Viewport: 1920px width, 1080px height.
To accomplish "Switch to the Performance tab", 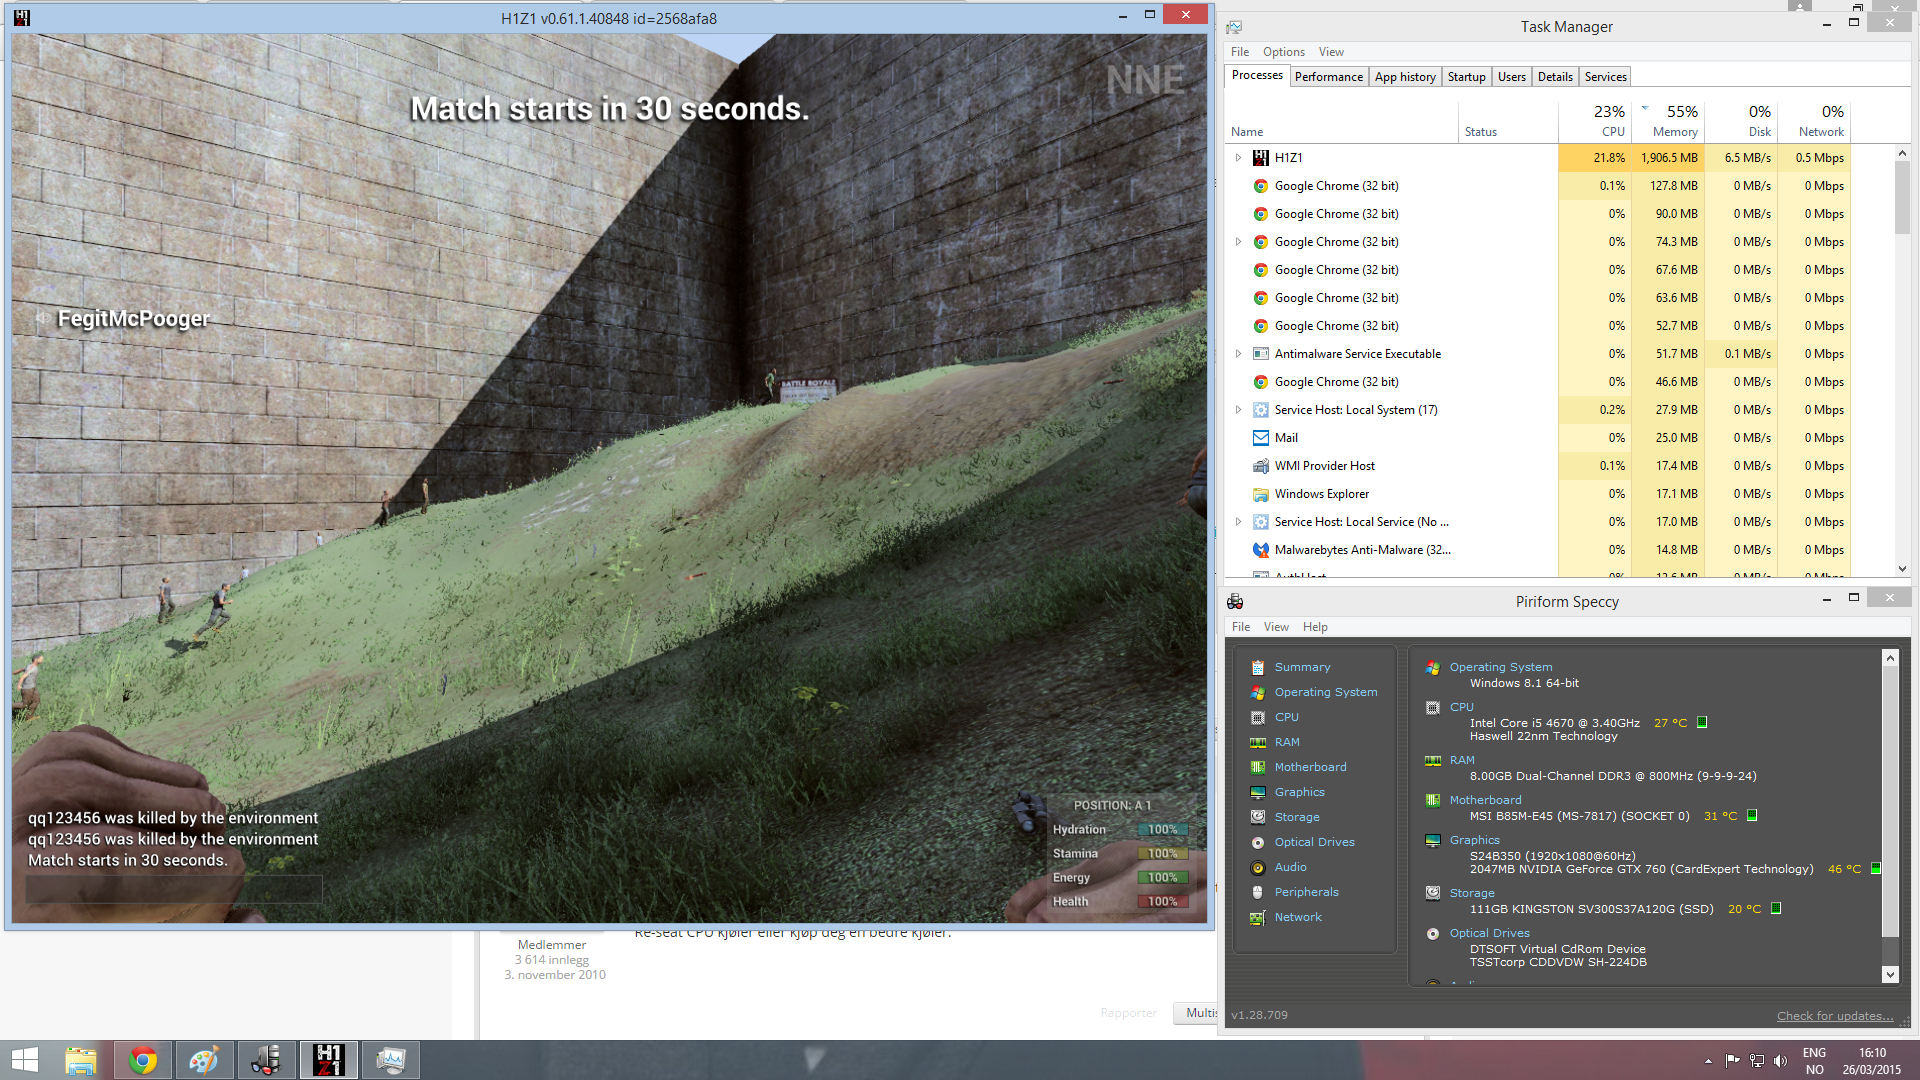I will pyautogui.click(x=1328, y=77).
